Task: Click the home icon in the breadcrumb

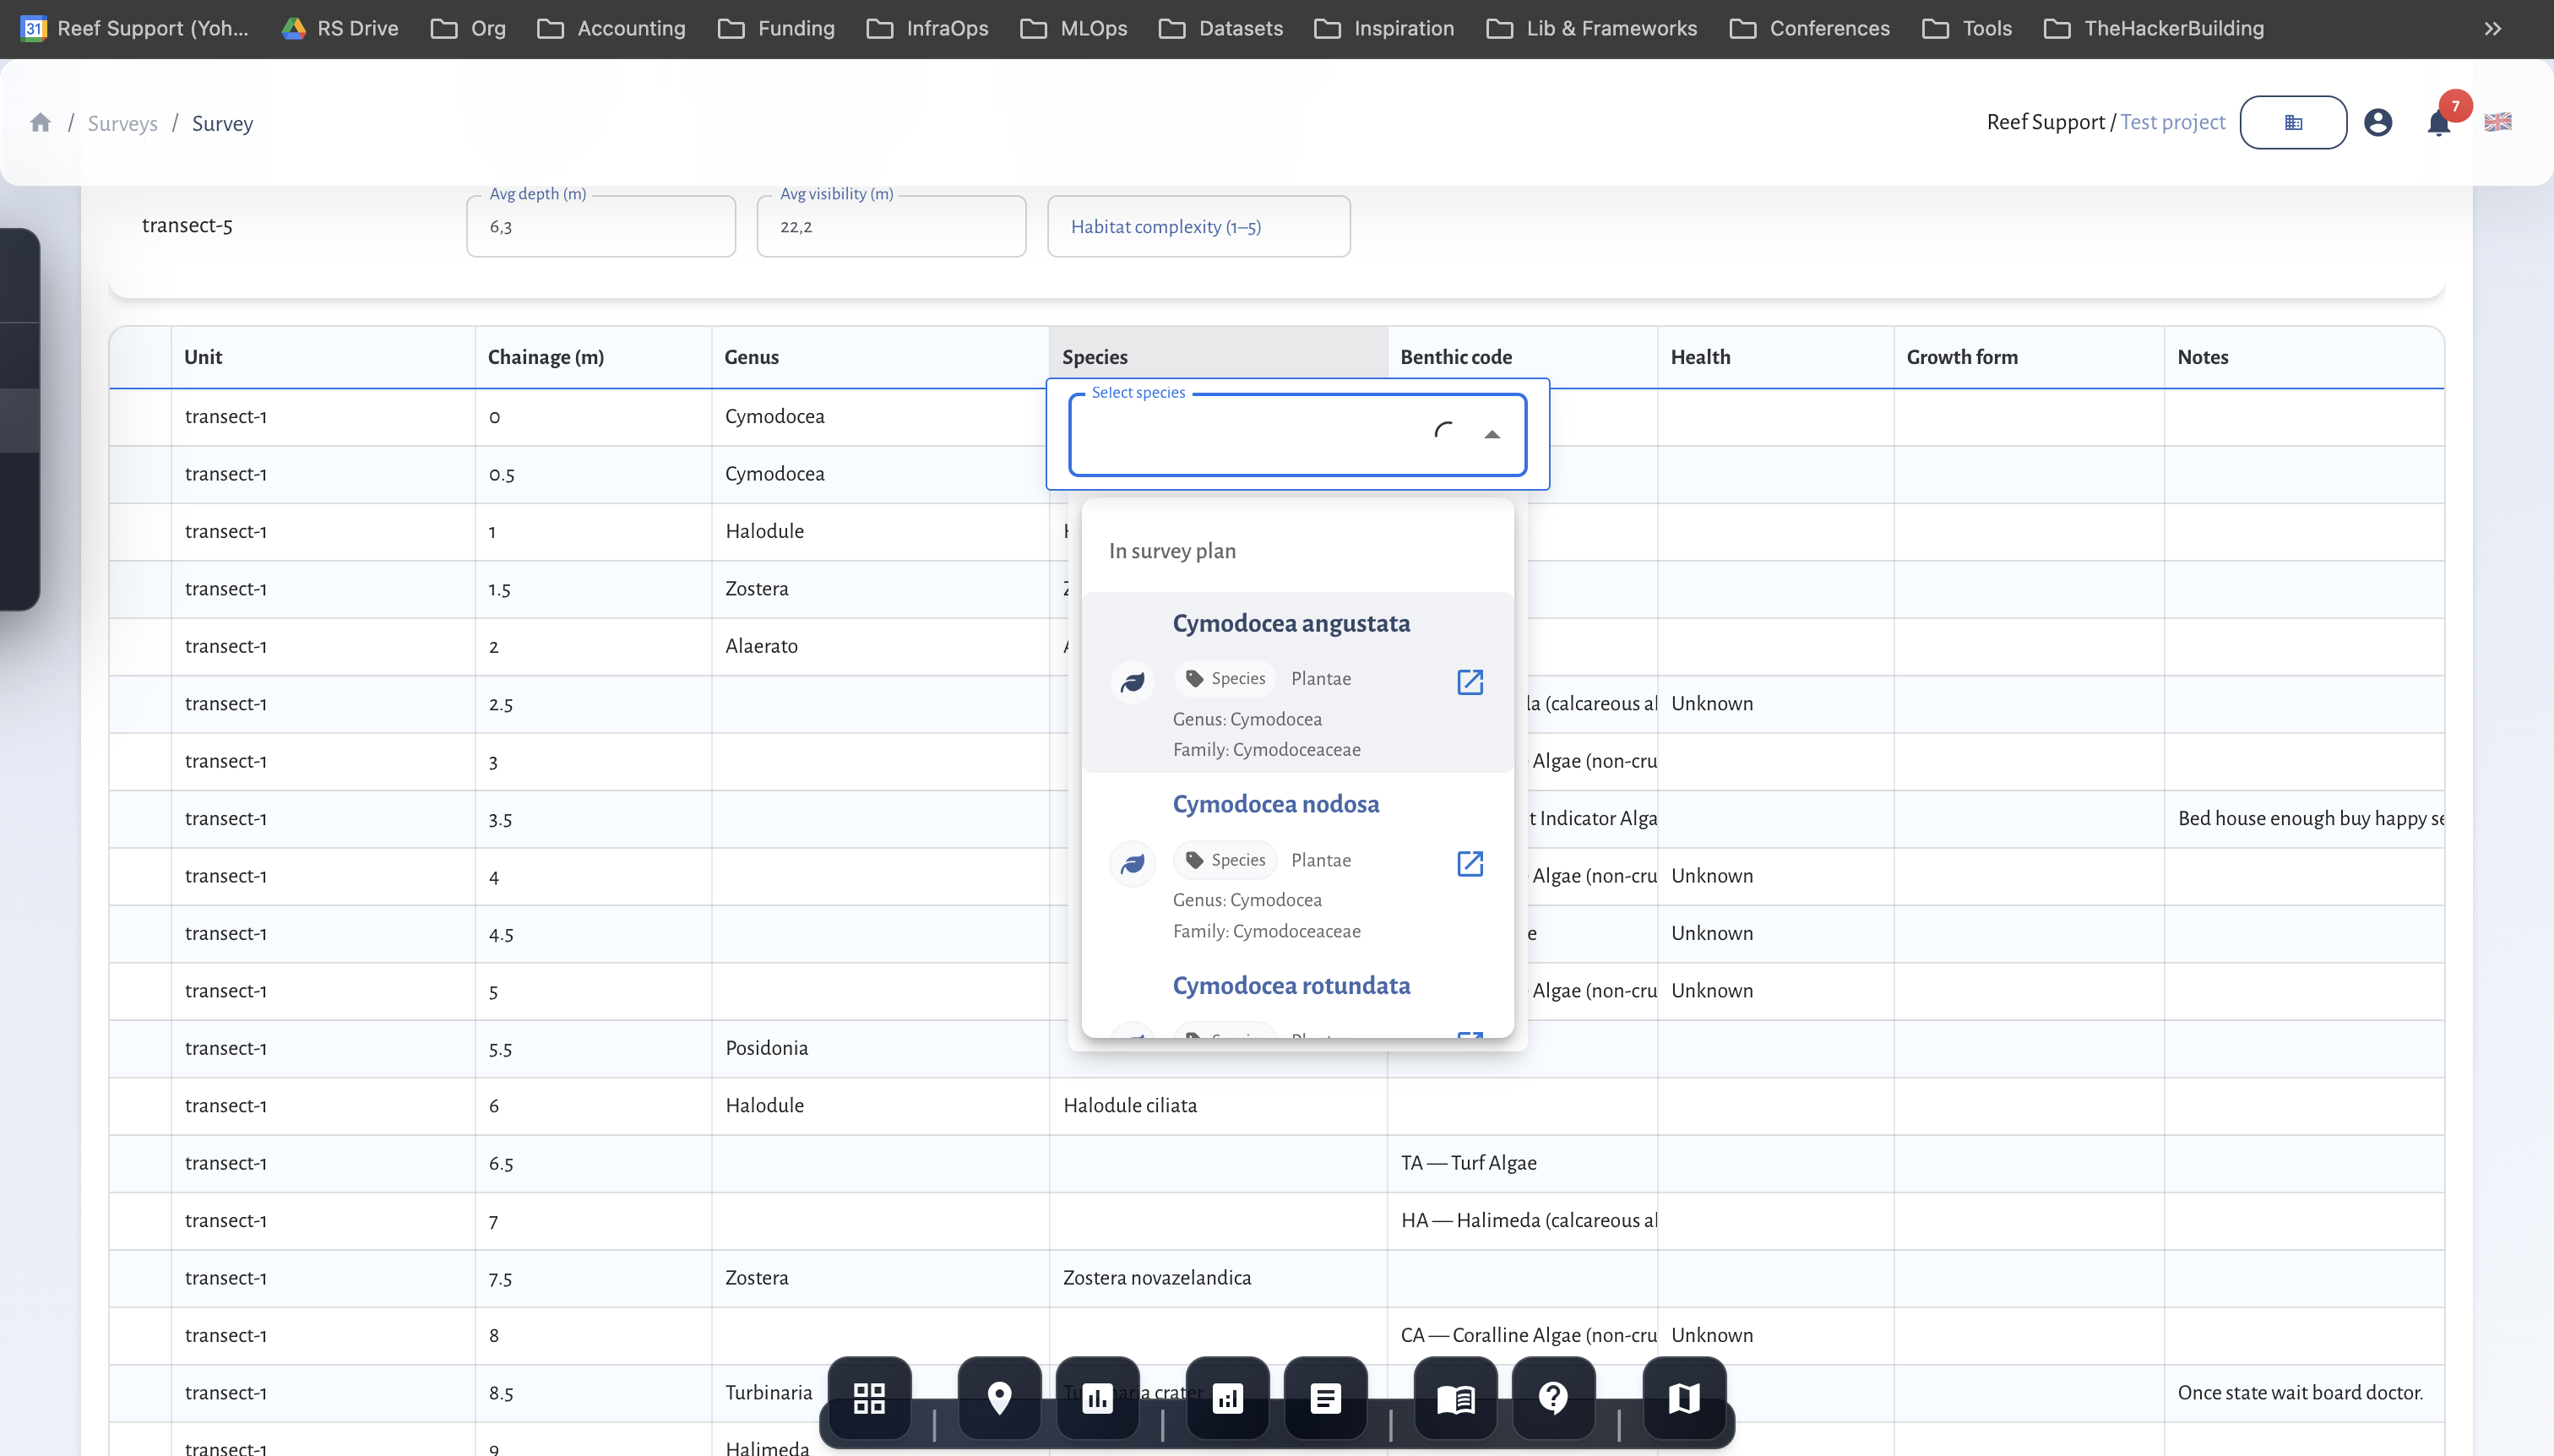Action: tap(39, 122)
